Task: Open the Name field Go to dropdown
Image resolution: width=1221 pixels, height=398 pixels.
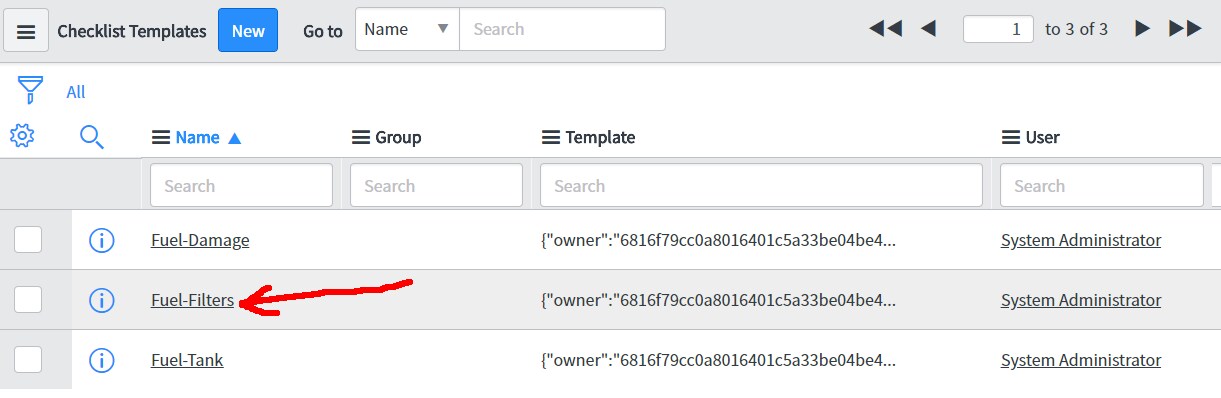Action: click(x=407, y=29)
